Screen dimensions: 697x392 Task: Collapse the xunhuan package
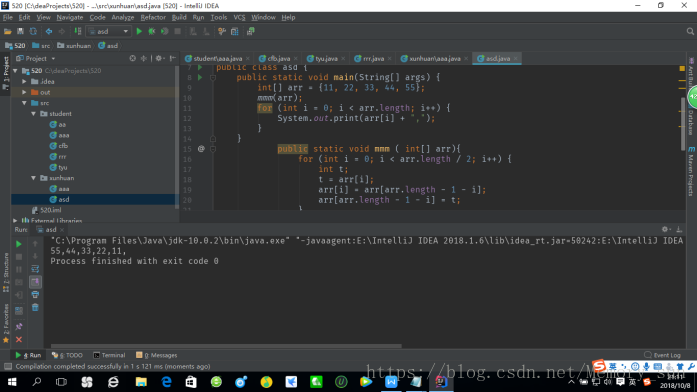click(x=34, y=178)
